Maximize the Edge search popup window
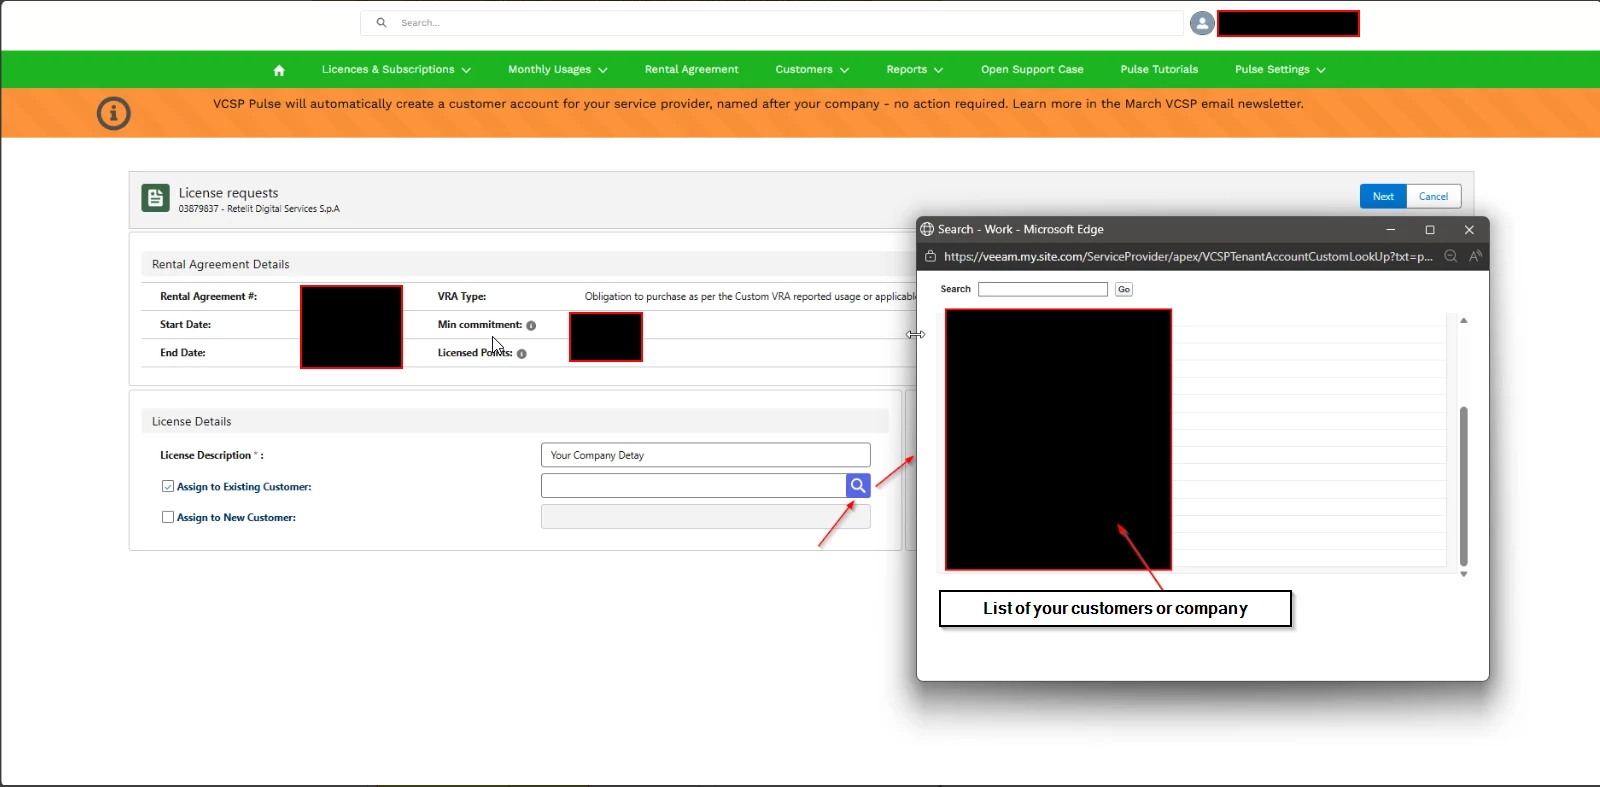Screen dimensions: 1600x787 [1430, 230]
